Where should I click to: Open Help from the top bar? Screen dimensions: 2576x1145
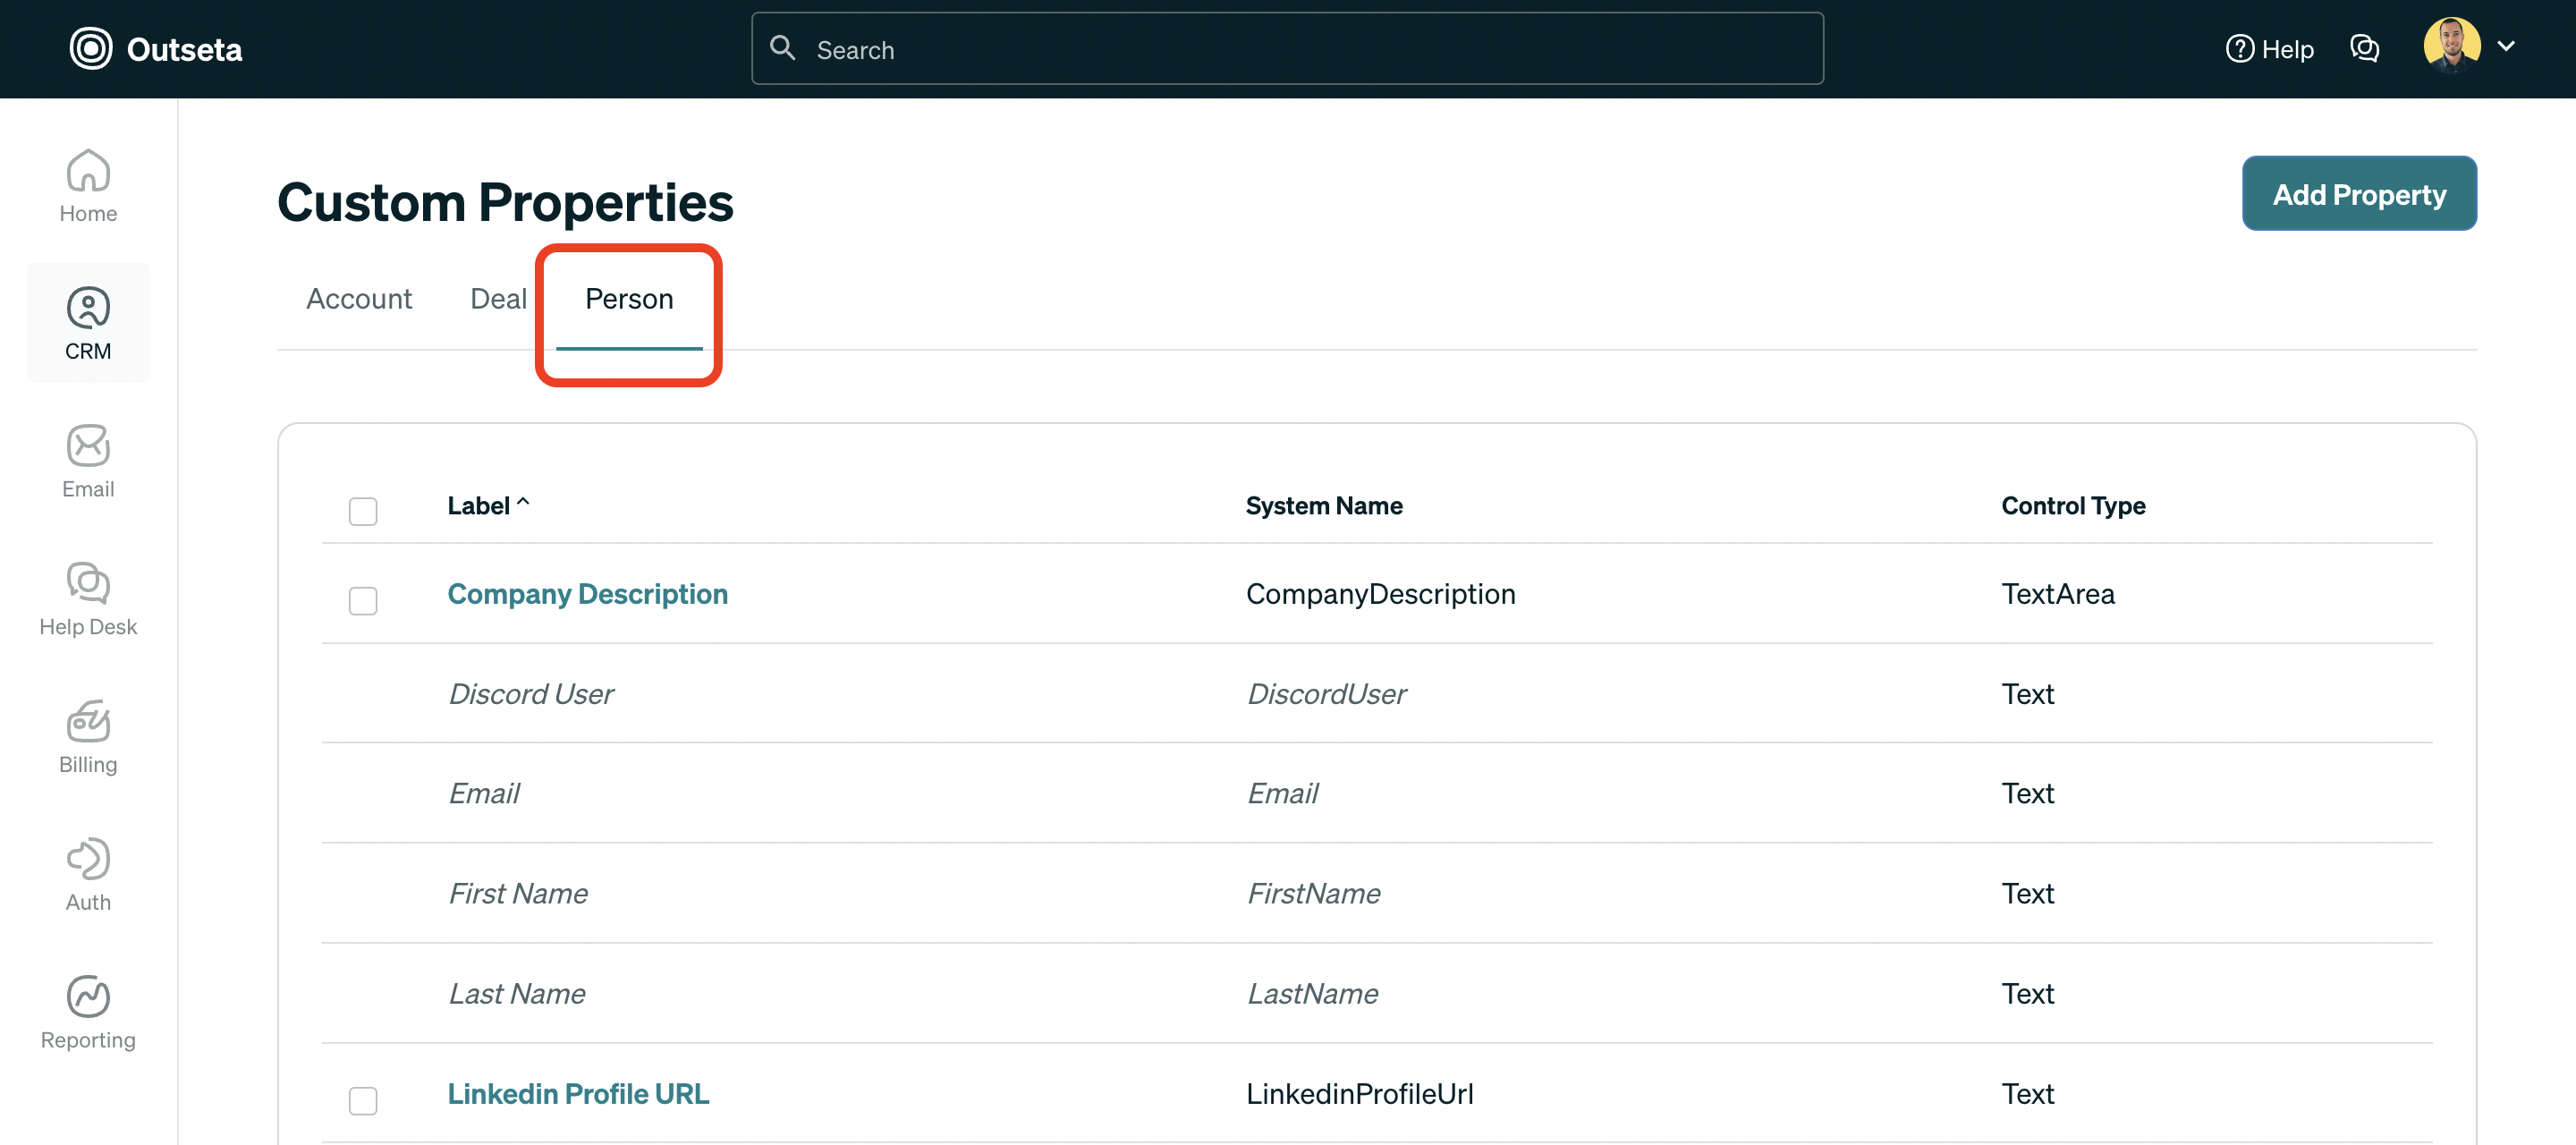(2269, 48)
